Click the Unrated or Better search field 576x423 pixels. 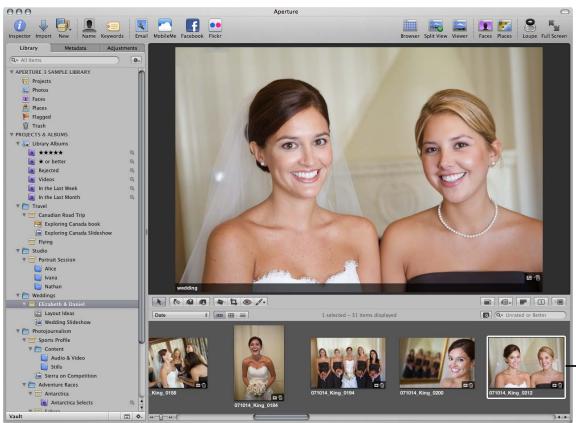tap(530, 315)
